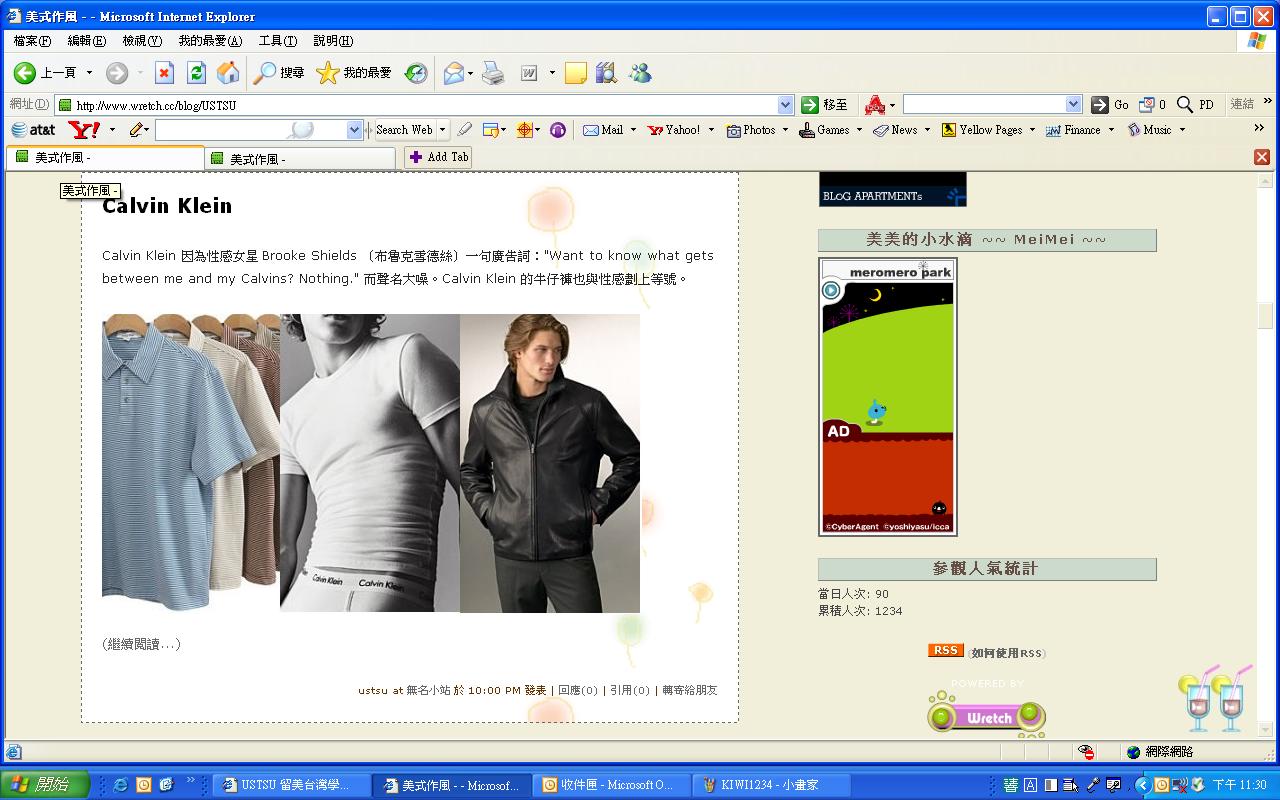Click the Search Web button
This screenshot has height=800, width=1280.
(x=404, y=130)
